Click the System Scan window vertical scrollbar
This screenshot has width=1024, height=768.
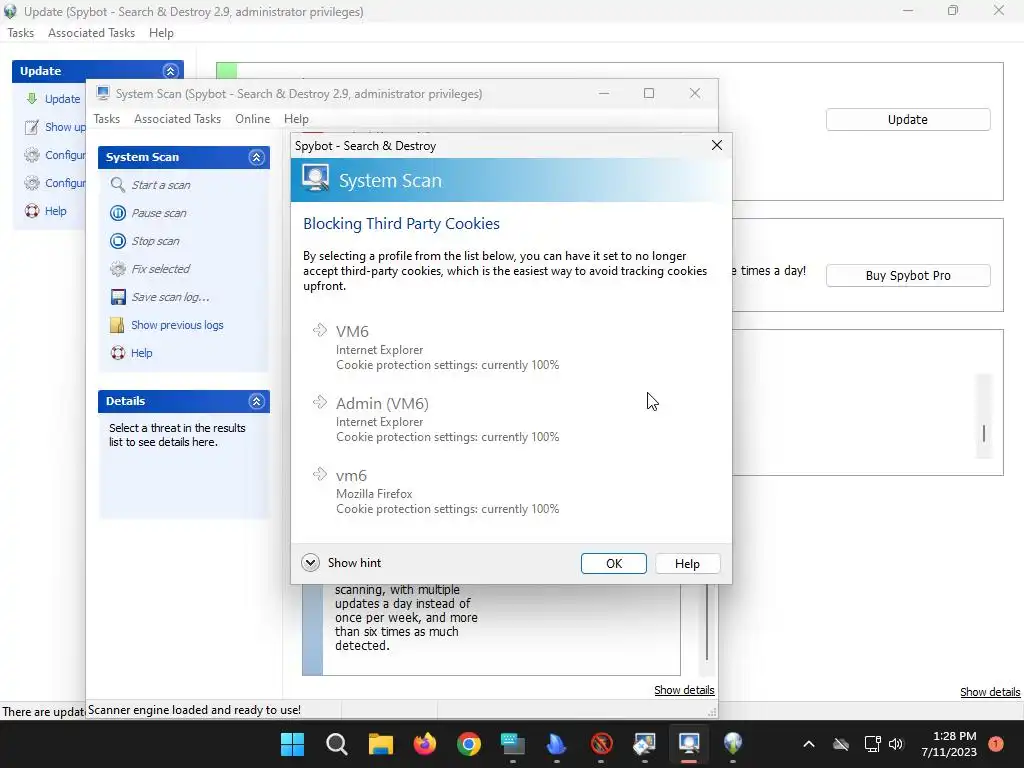[x=707, y=624]
